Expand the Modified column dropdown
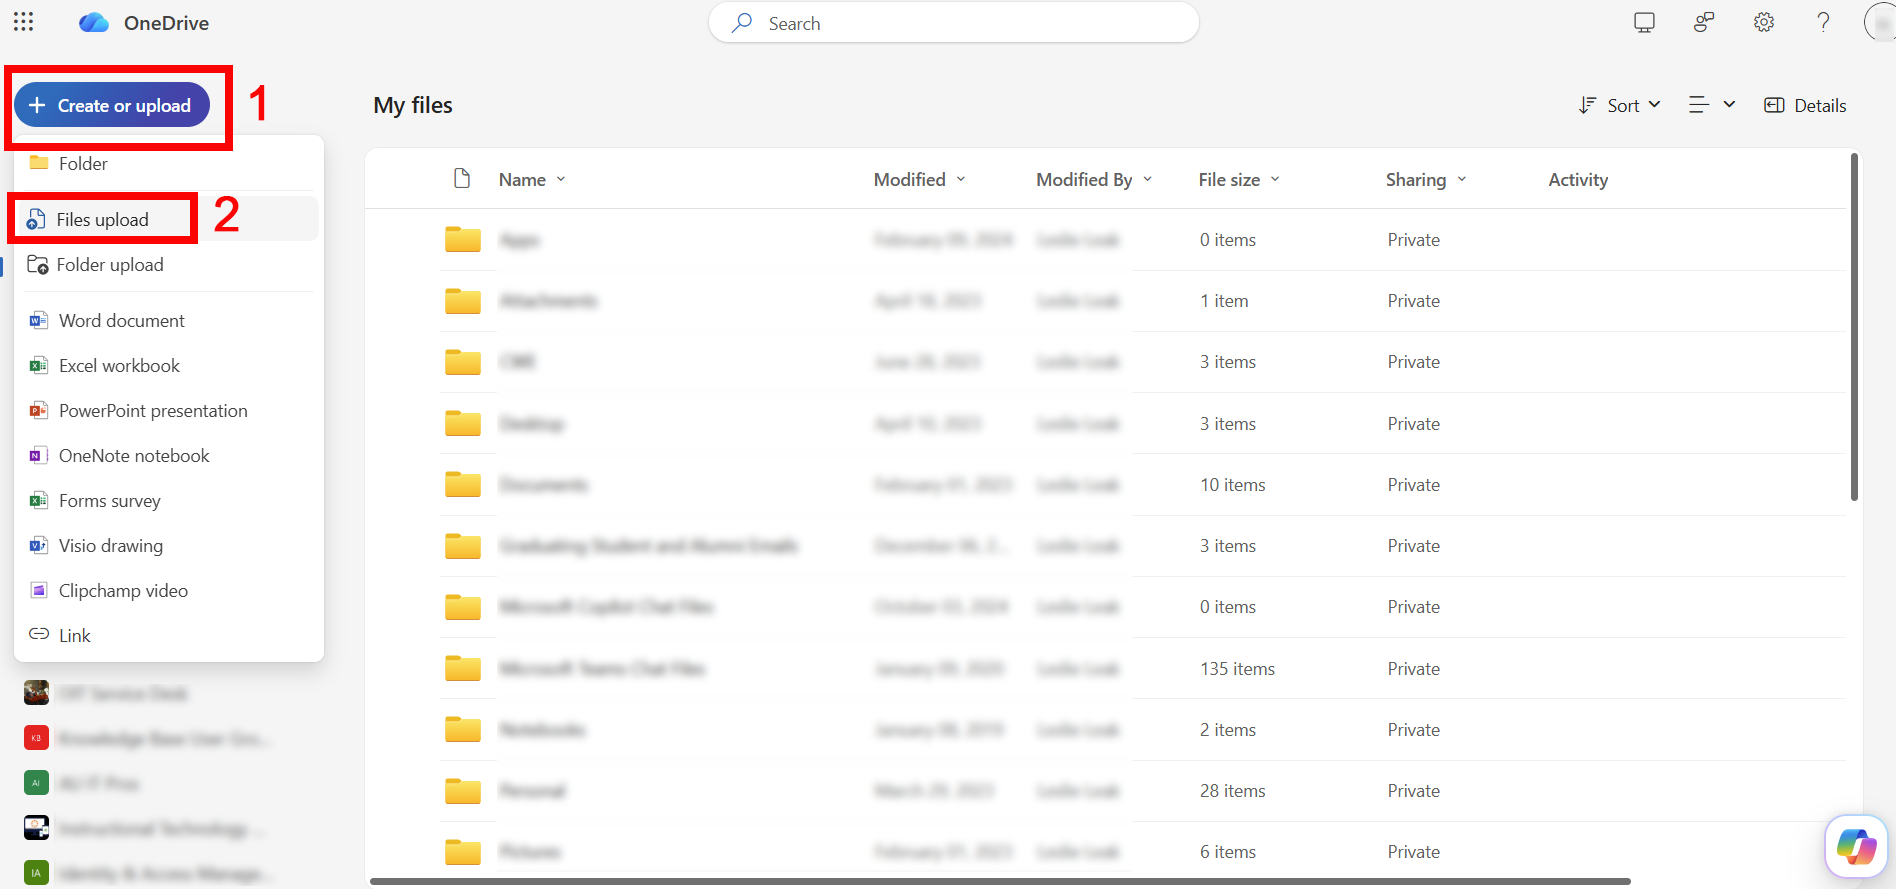Screen dimensions: 1896x889 pyautogui.click(x=961, y=179)
